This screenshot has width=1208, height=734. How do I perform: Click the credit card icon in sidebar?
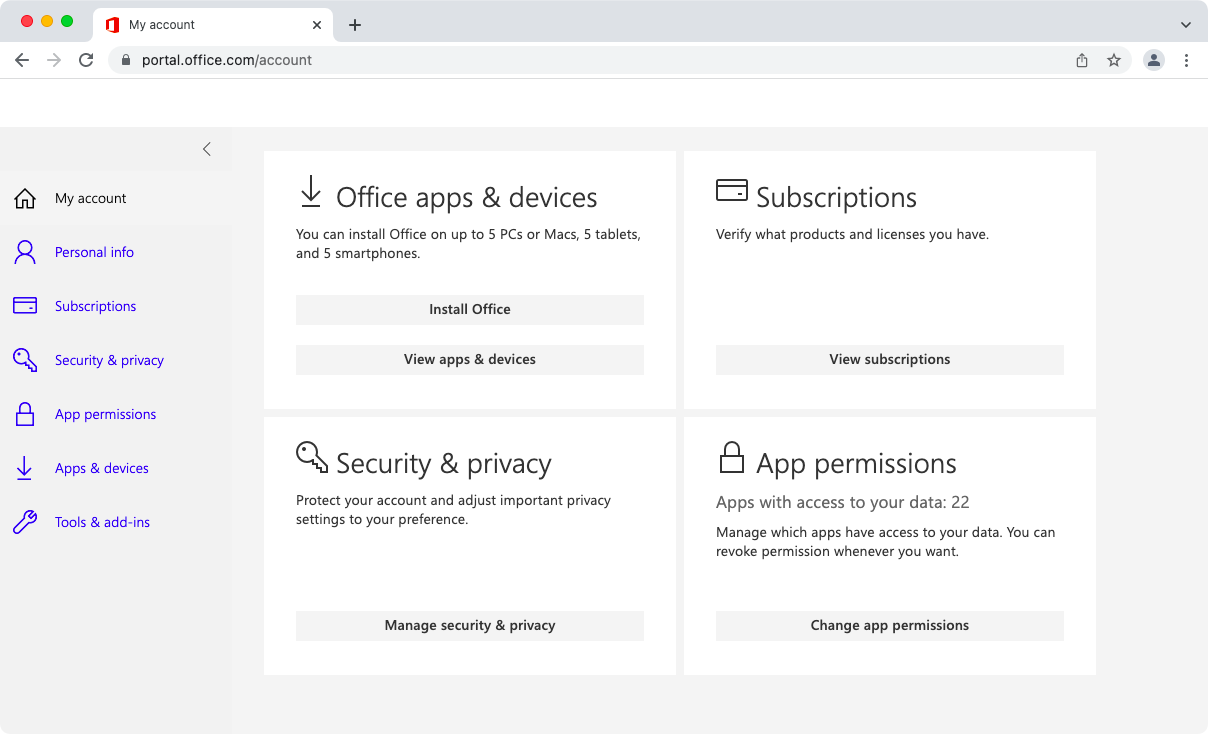tap(25, 306)
